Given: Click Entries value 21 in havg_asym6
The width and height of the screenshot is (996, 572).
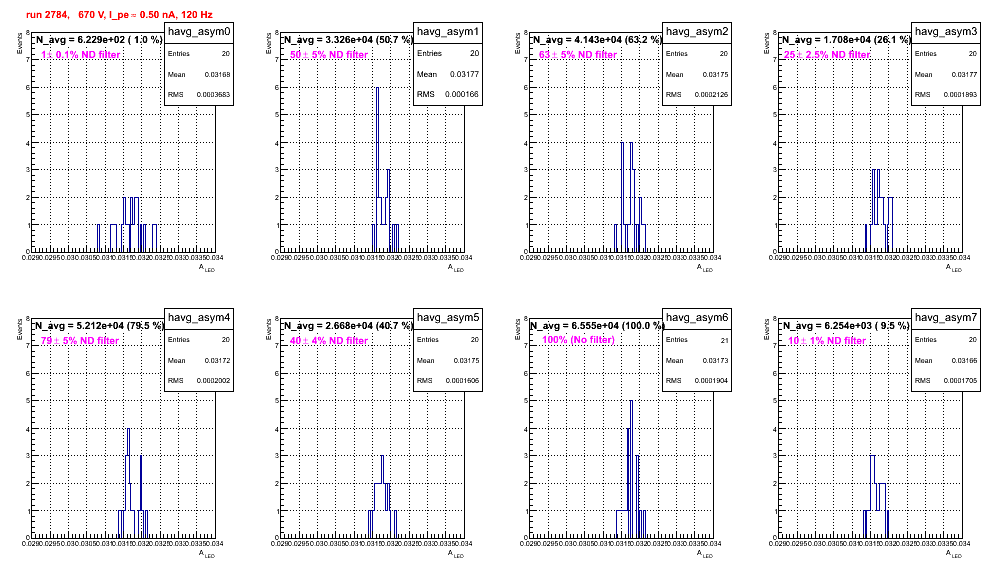Looking at the screenshot, I should point(724,341).
